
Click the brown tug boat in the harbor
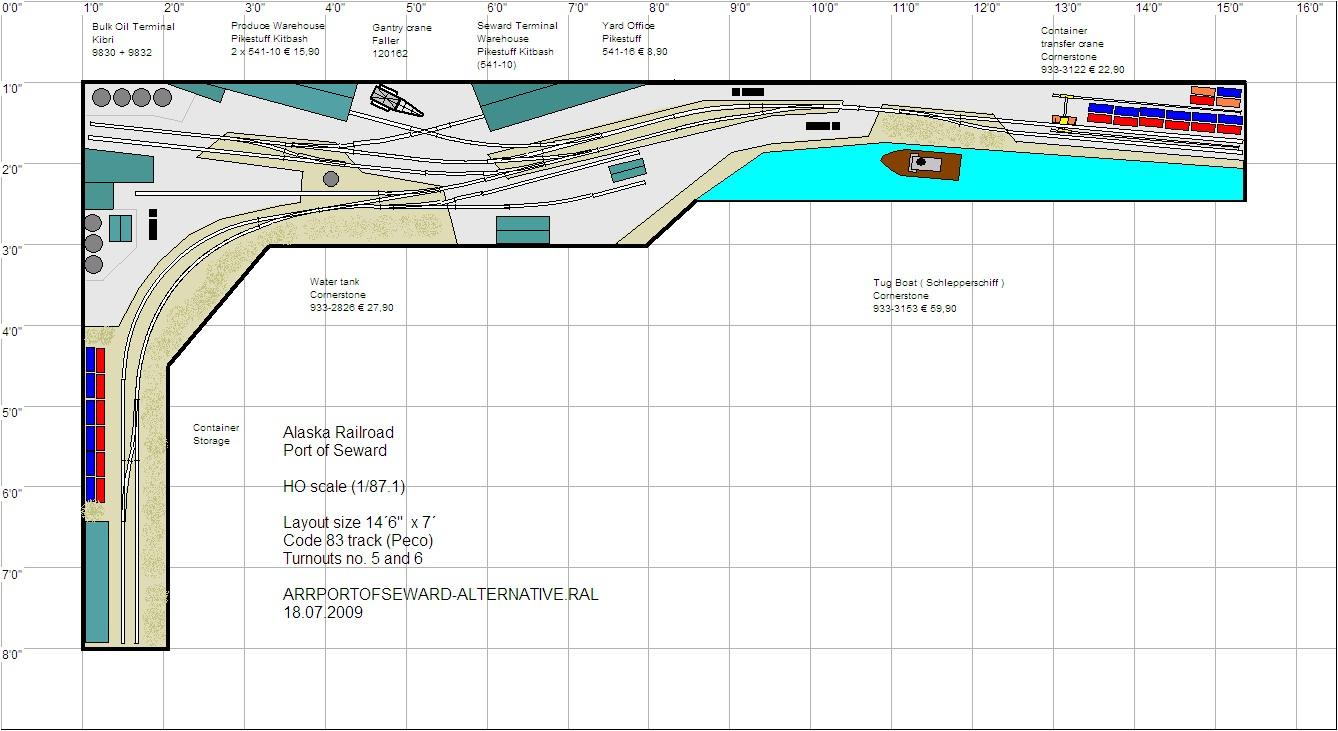(920, 165)
